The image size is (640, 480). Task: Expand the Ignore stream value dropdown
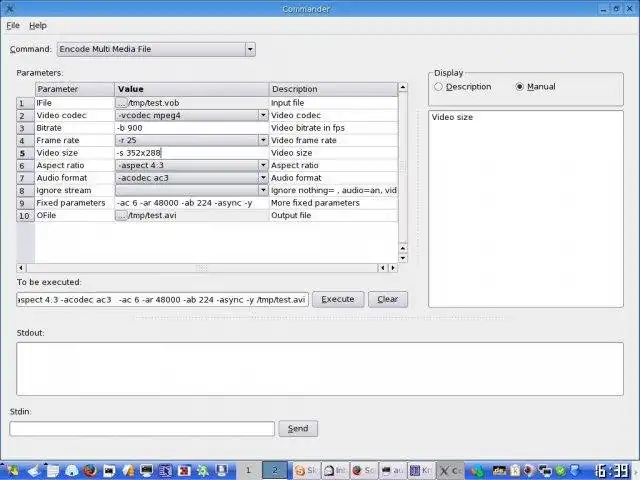pyautogui.click(x=263, y=191)
